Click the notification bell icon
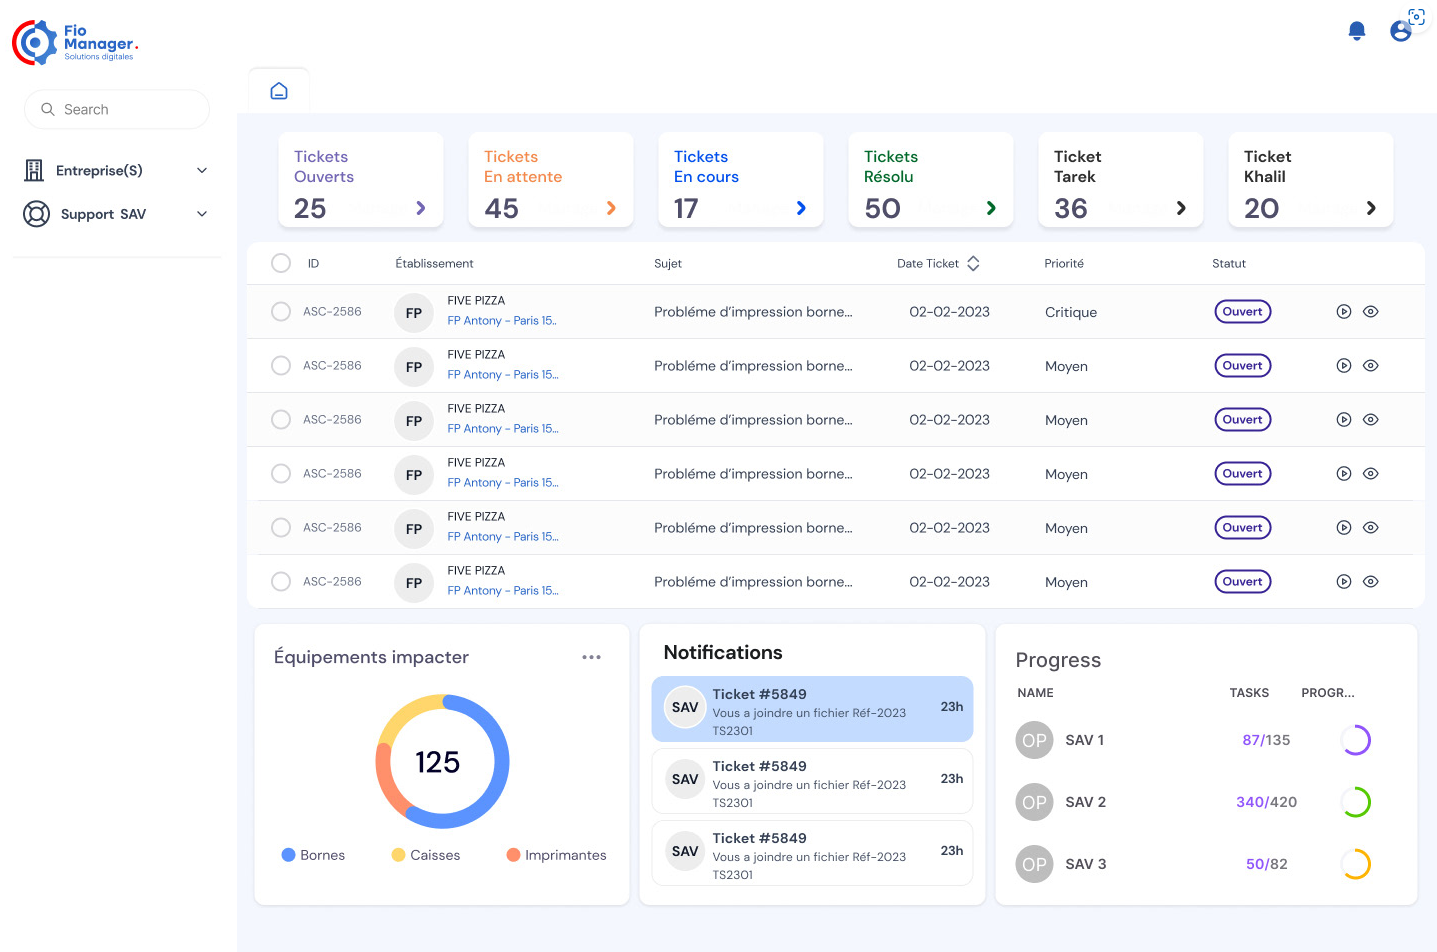The image size is (1437, 952). pos(1356,31)
